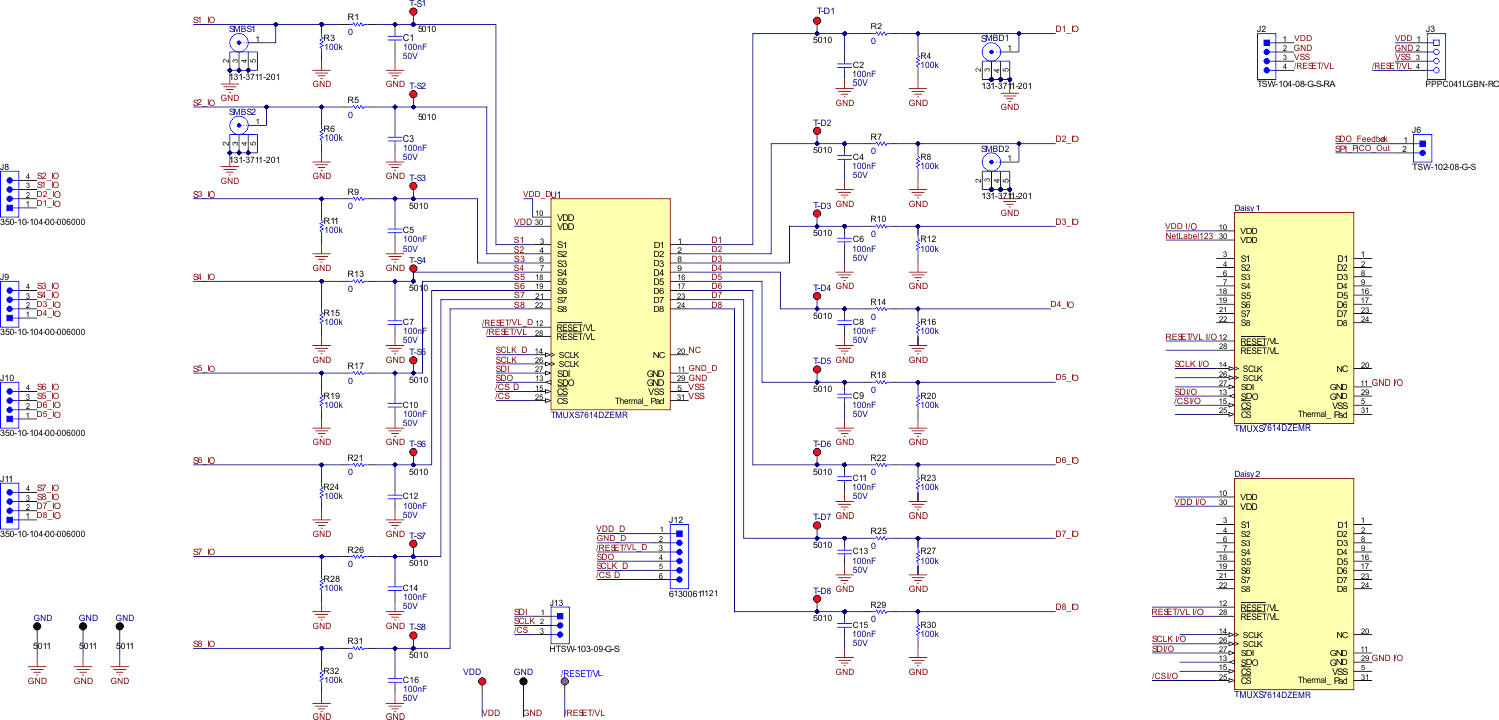Select the Daisy 2 IC body

coord(1293,584)
